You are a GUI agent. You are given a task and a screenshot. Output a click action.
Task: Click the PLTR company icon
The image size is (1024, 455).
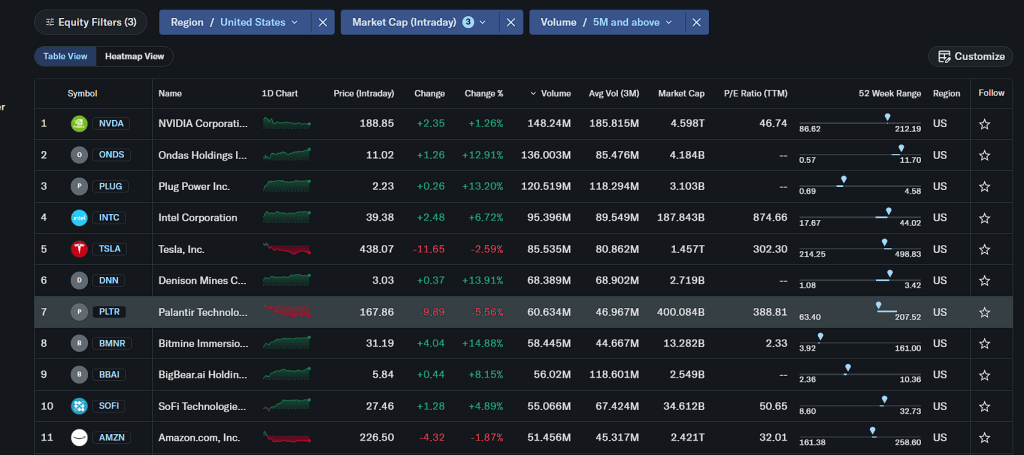pyautogui.click(x=79, y=312)
